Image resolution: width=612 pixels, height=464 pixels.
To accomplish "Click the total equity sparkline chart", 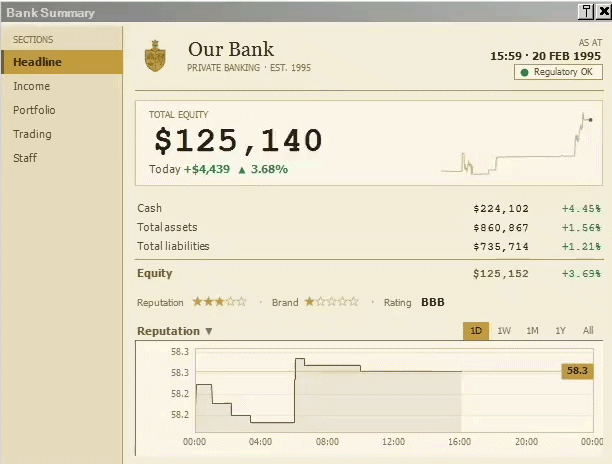I will [x=518, y=144].
